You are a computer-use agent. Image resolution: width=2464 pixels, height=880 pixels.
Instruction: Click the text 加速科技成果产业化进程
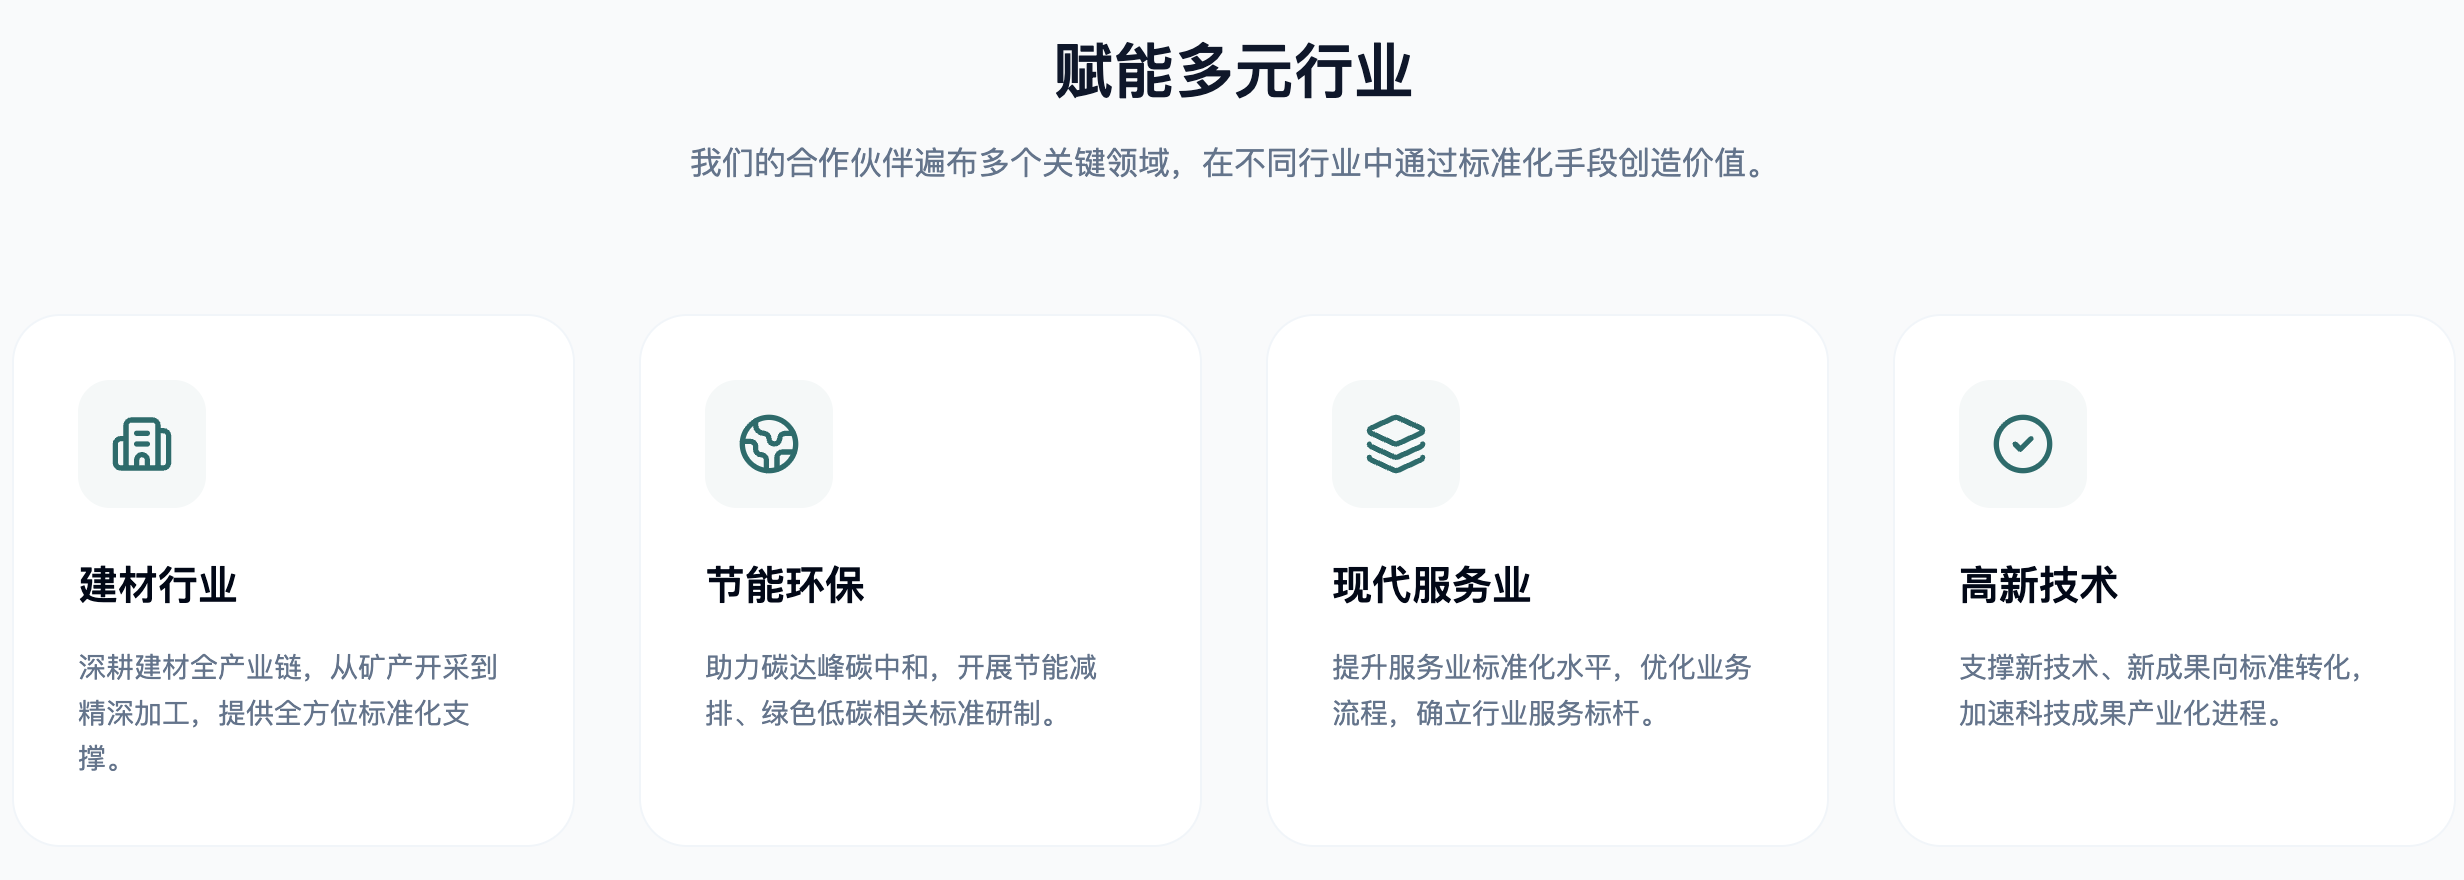[2113, 713]
